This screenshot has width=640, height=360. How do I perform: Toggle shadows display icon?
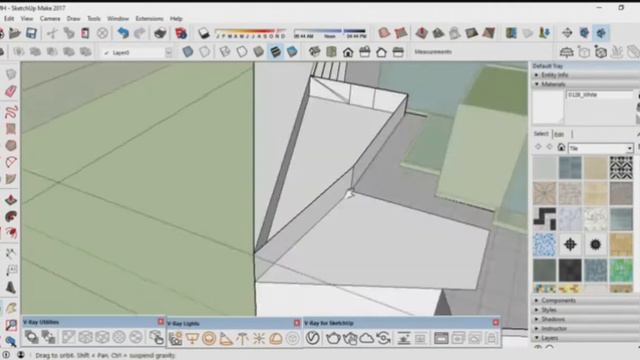point(203,33)
